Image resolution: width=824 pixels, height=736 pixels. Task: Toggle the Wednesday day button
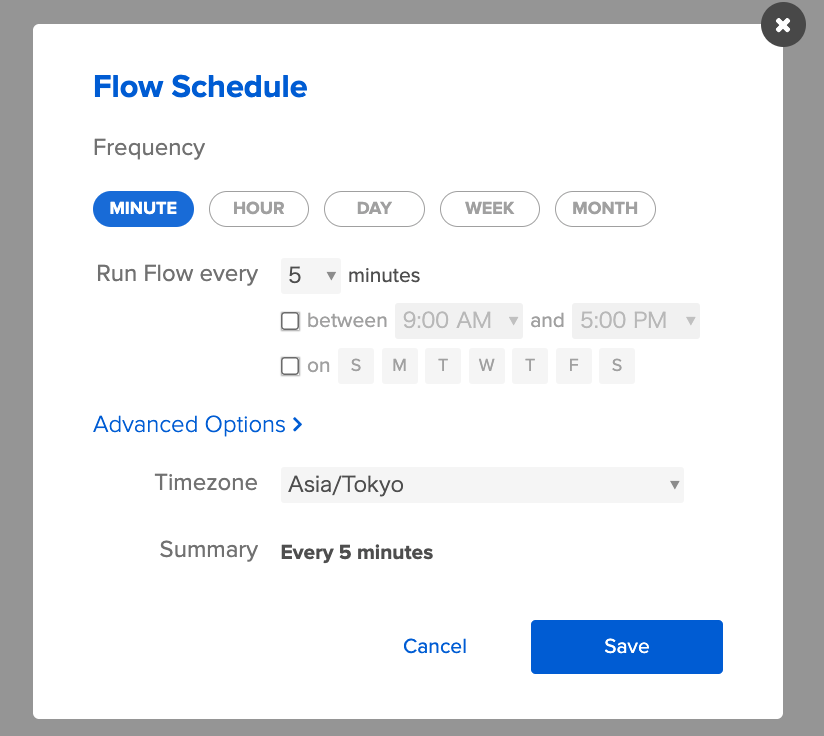pyautogui.click(x=486, y=366)
